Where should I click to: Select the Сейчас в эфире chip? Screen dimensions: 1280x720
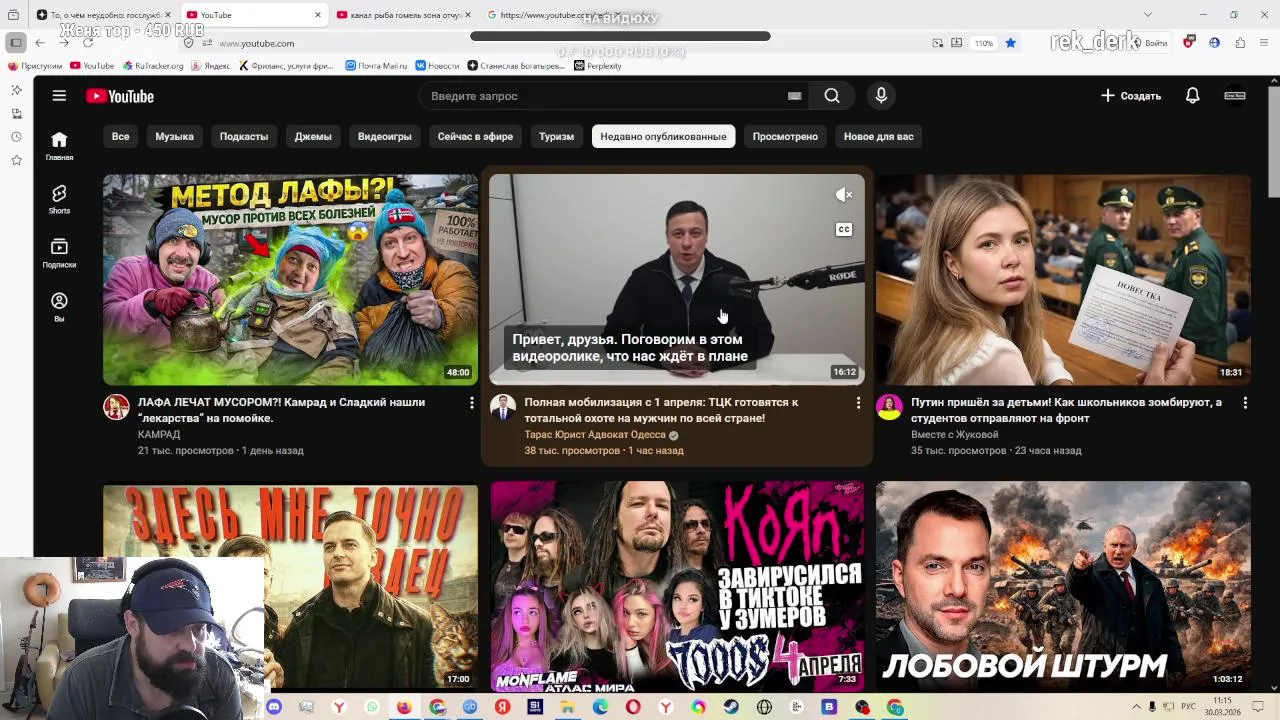click(x=475, y=136)
